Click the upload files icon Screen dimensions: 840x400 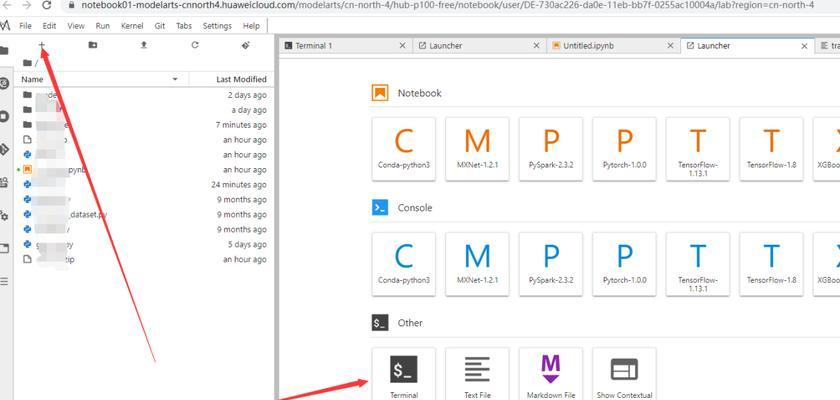[144, 46]
